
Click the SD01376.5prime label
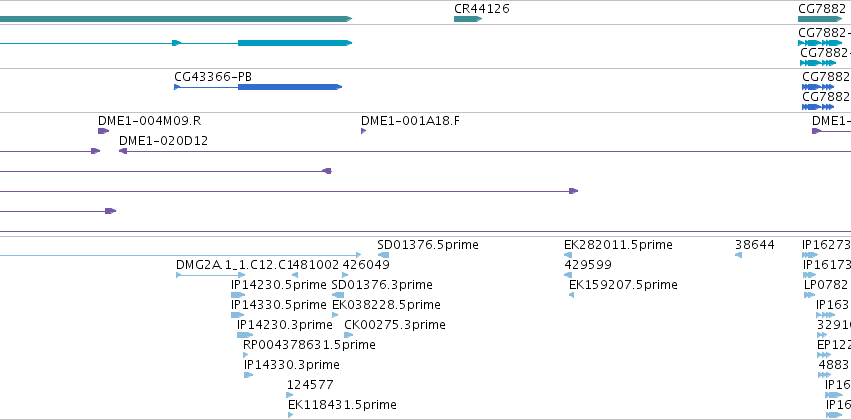(428, 245)
